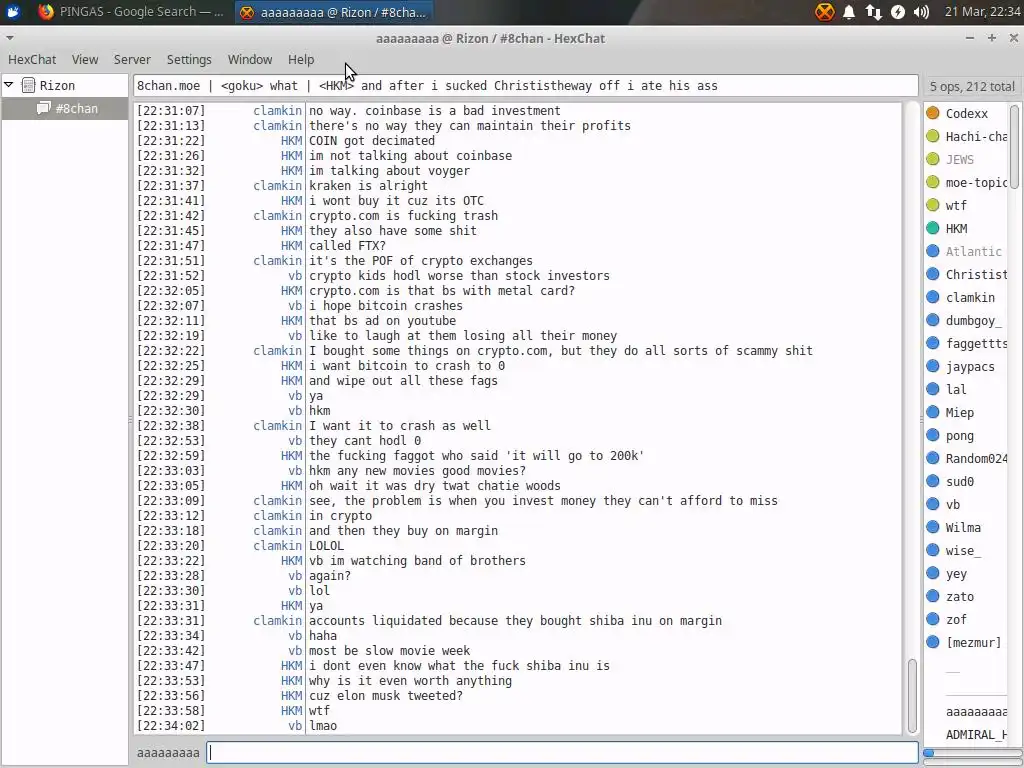This screenshot has width=1024, height=768.
Task: Select user dumbgoy_ in the user list
Action: click(x=973, y=321)
